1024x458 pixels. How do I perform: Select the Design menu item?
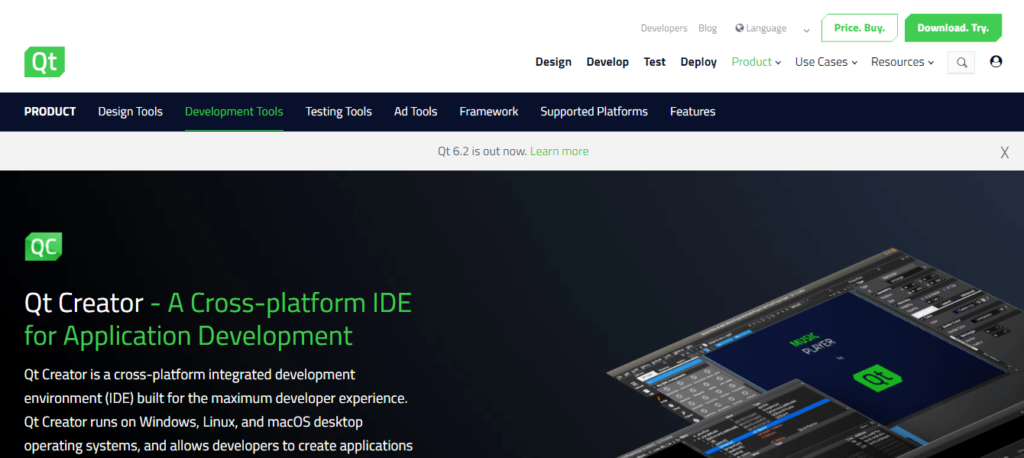(x=553, y=62)
